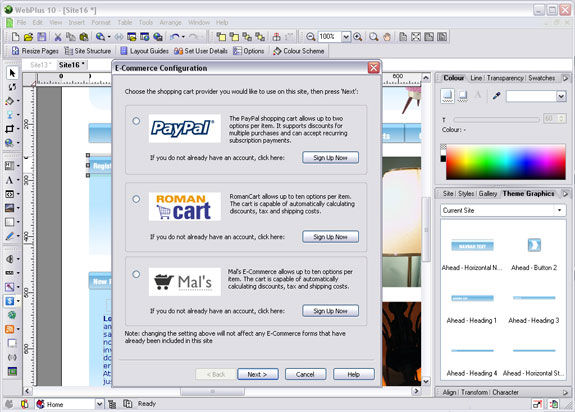Viewport: 575px width, 412px height.
Task: Switch to the Swatches tab
Action: pos(542,78)
